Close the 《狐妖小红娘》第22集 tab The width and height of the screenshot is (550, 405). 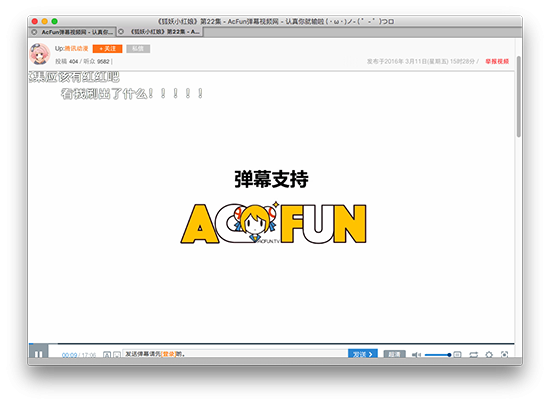coord(121,32)
